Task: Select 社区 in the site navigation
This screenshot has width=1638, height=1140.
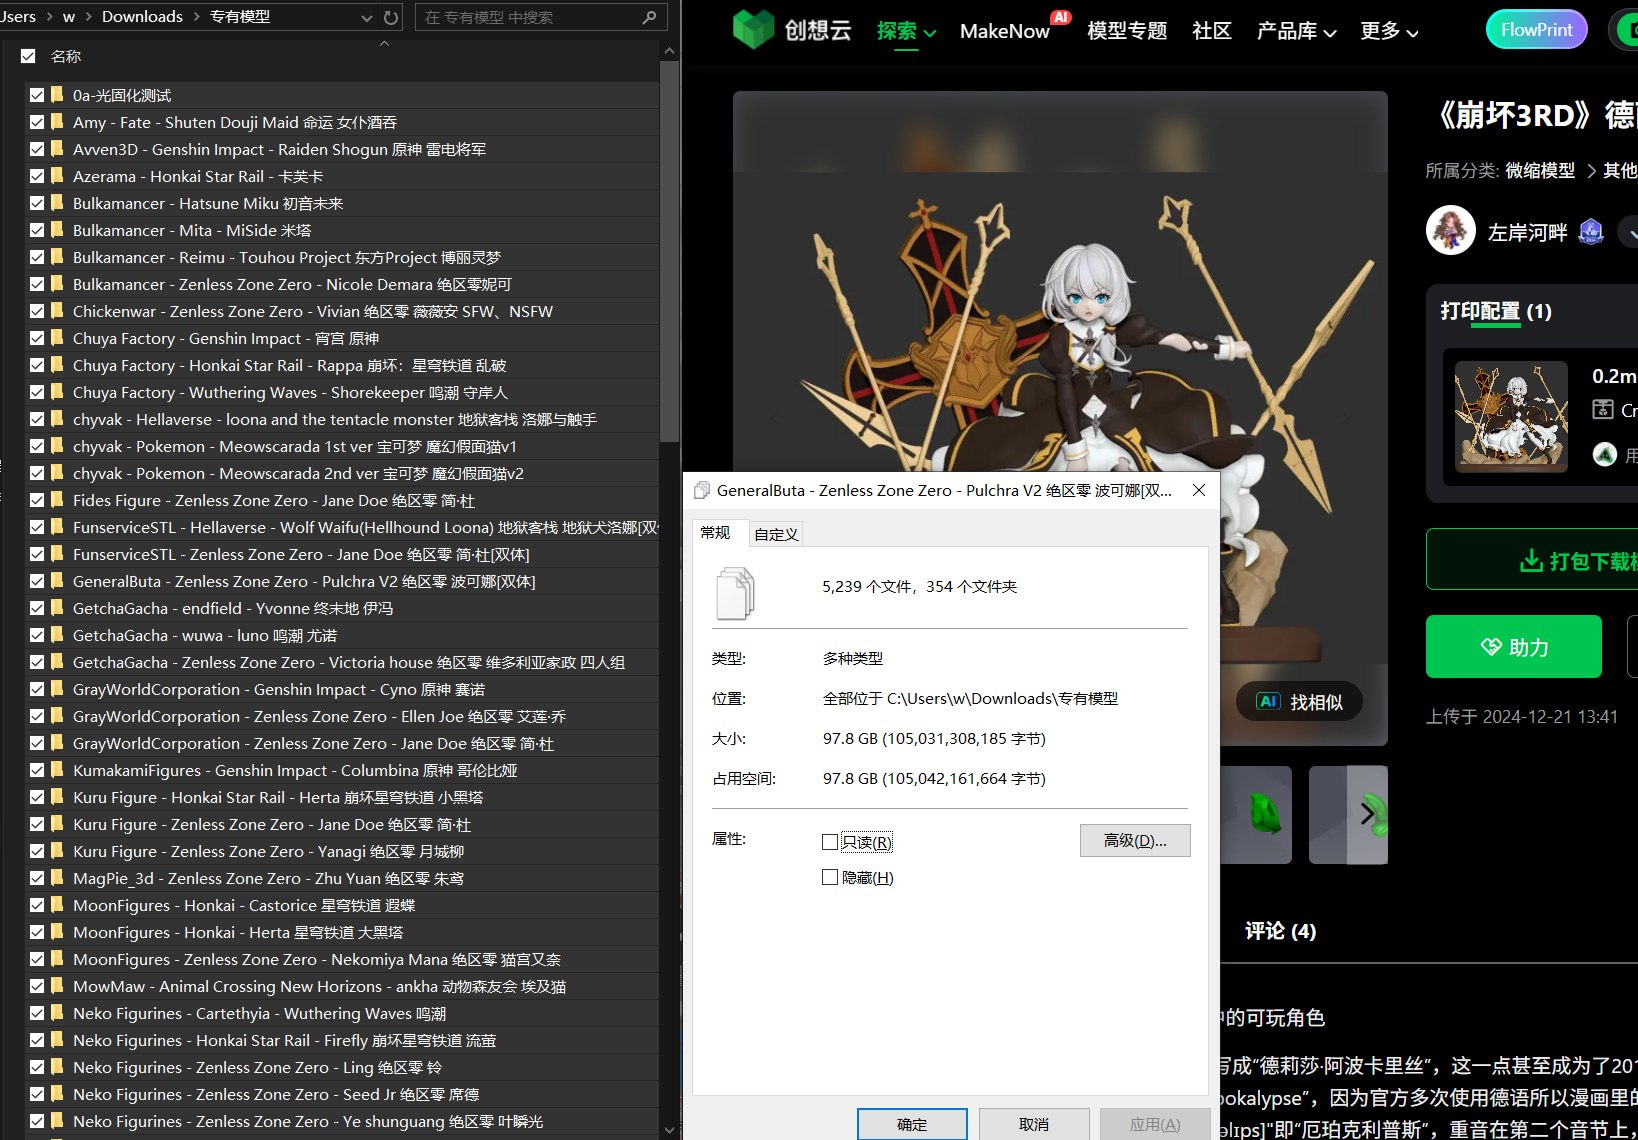Action: [1211, 31]
